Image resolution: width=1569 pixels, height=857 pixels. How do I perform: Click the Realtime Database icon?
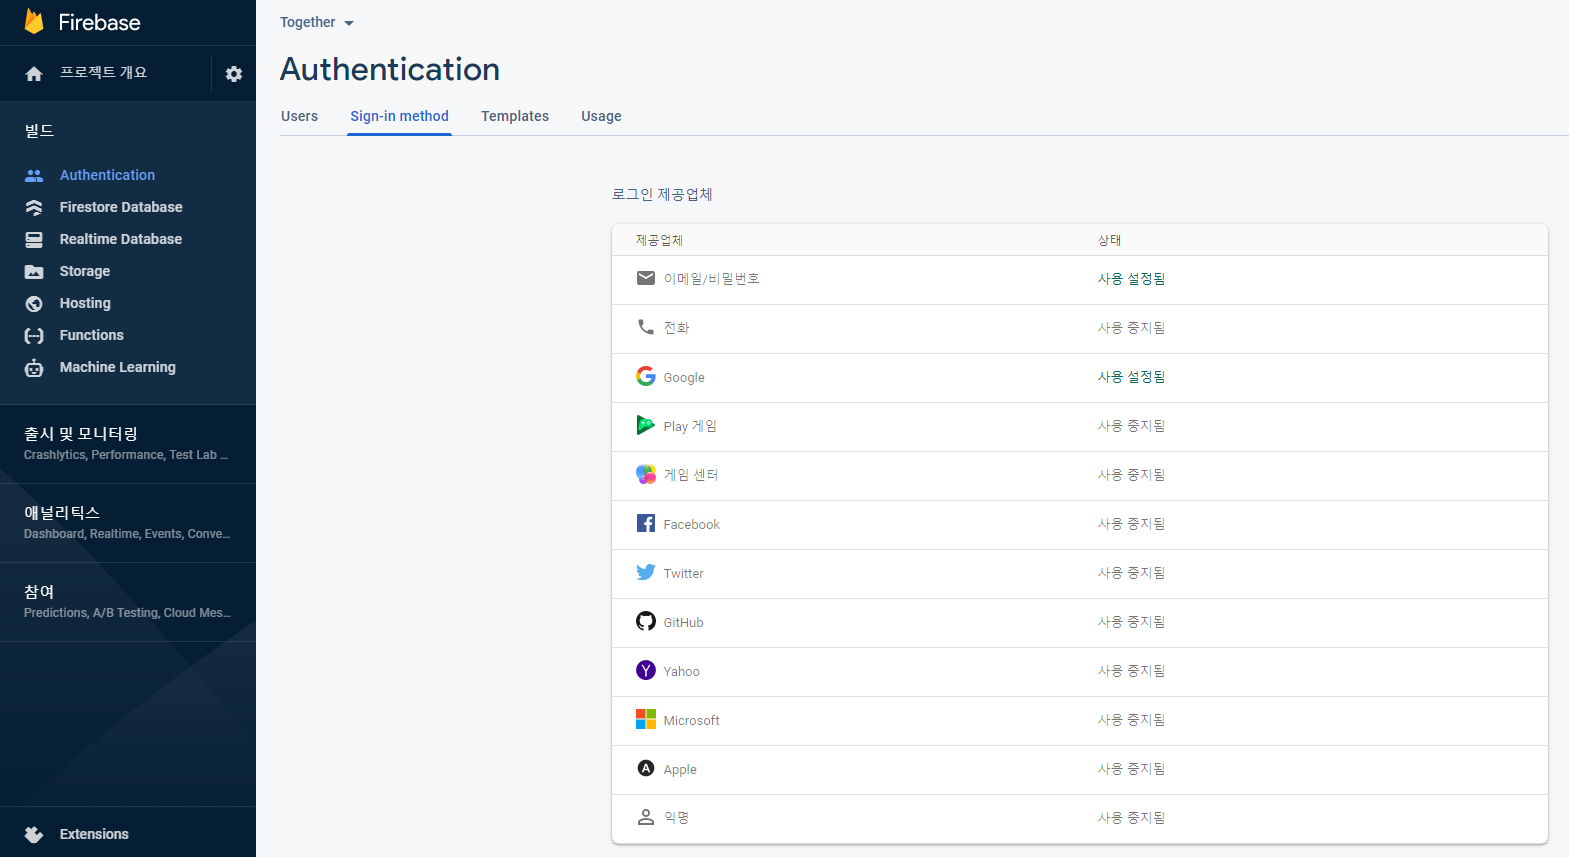[x=34, y=239]
